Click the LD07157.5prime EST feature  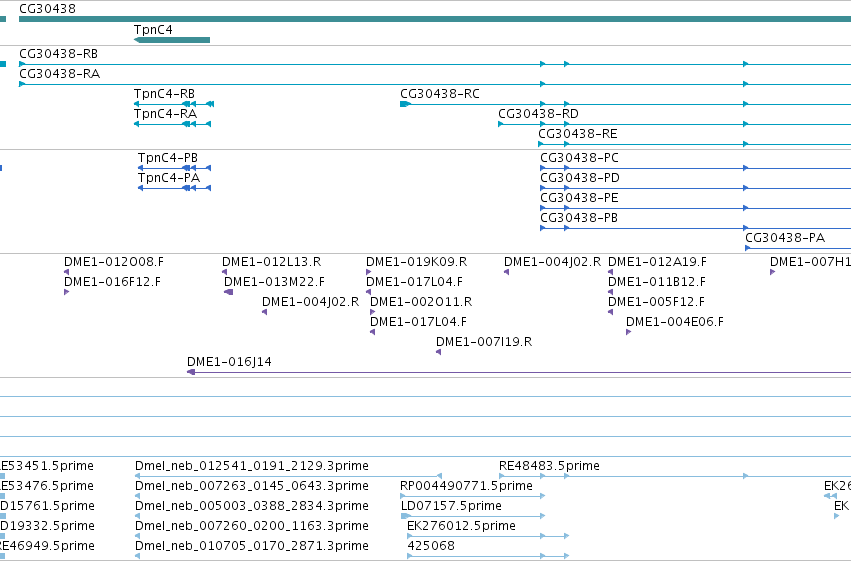click(x=473, y=517)
